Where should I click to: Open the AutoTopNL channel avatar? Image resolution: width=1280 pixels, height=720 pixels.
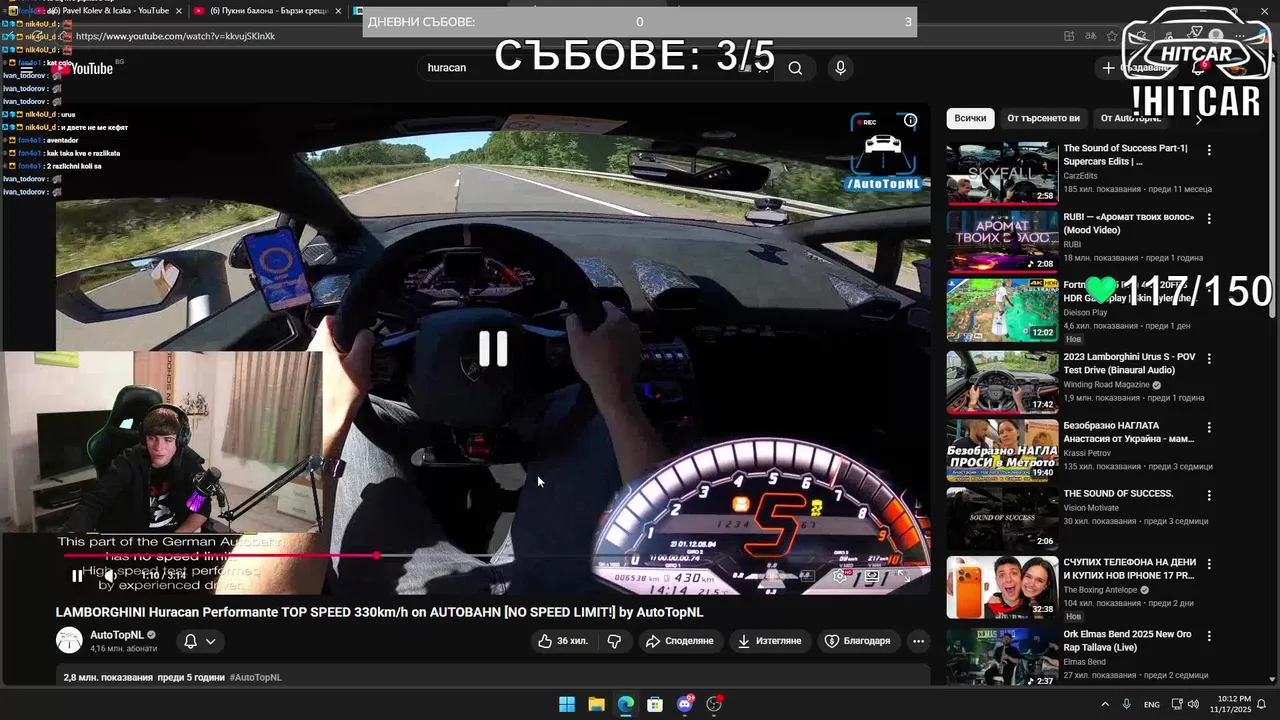[69, 640]
